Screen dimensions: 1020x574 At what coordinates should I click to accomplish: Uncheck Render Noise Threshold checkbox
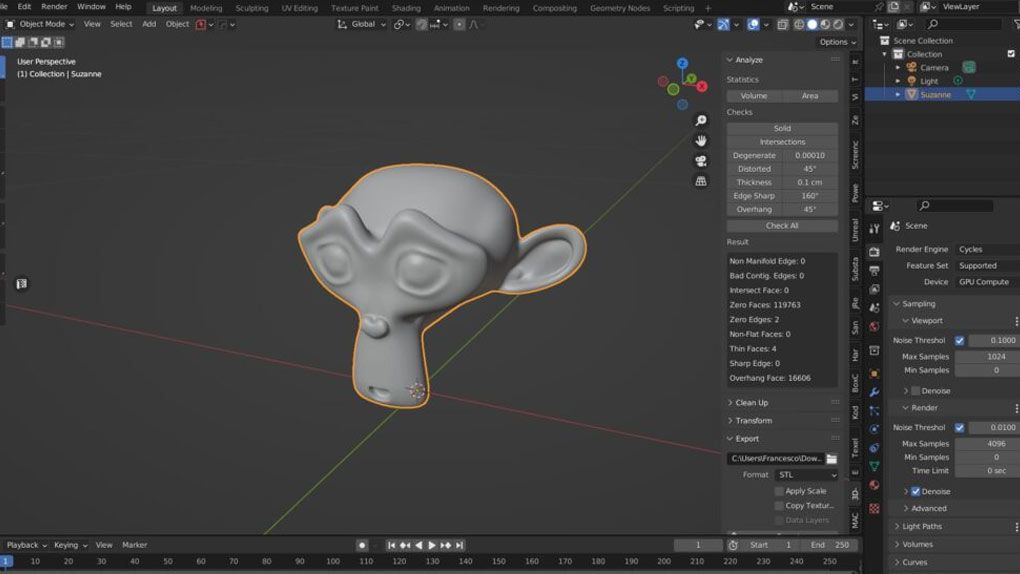tap(960, 428)
